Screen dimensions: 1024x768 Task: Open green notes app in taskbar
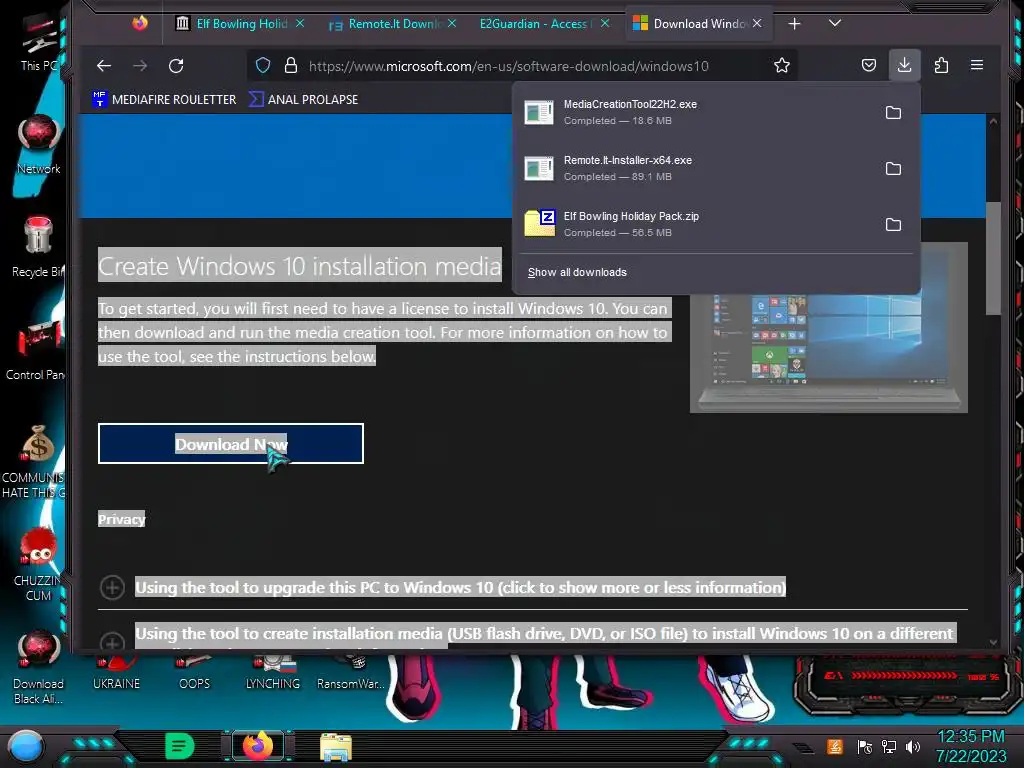180,746
